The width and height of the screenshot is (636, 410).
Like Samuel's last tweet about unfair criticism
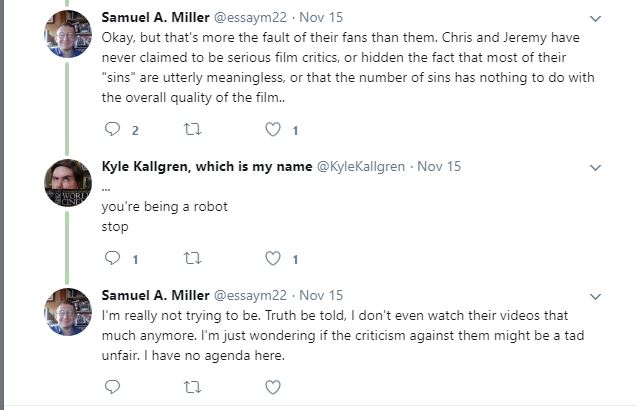point(273,387)
